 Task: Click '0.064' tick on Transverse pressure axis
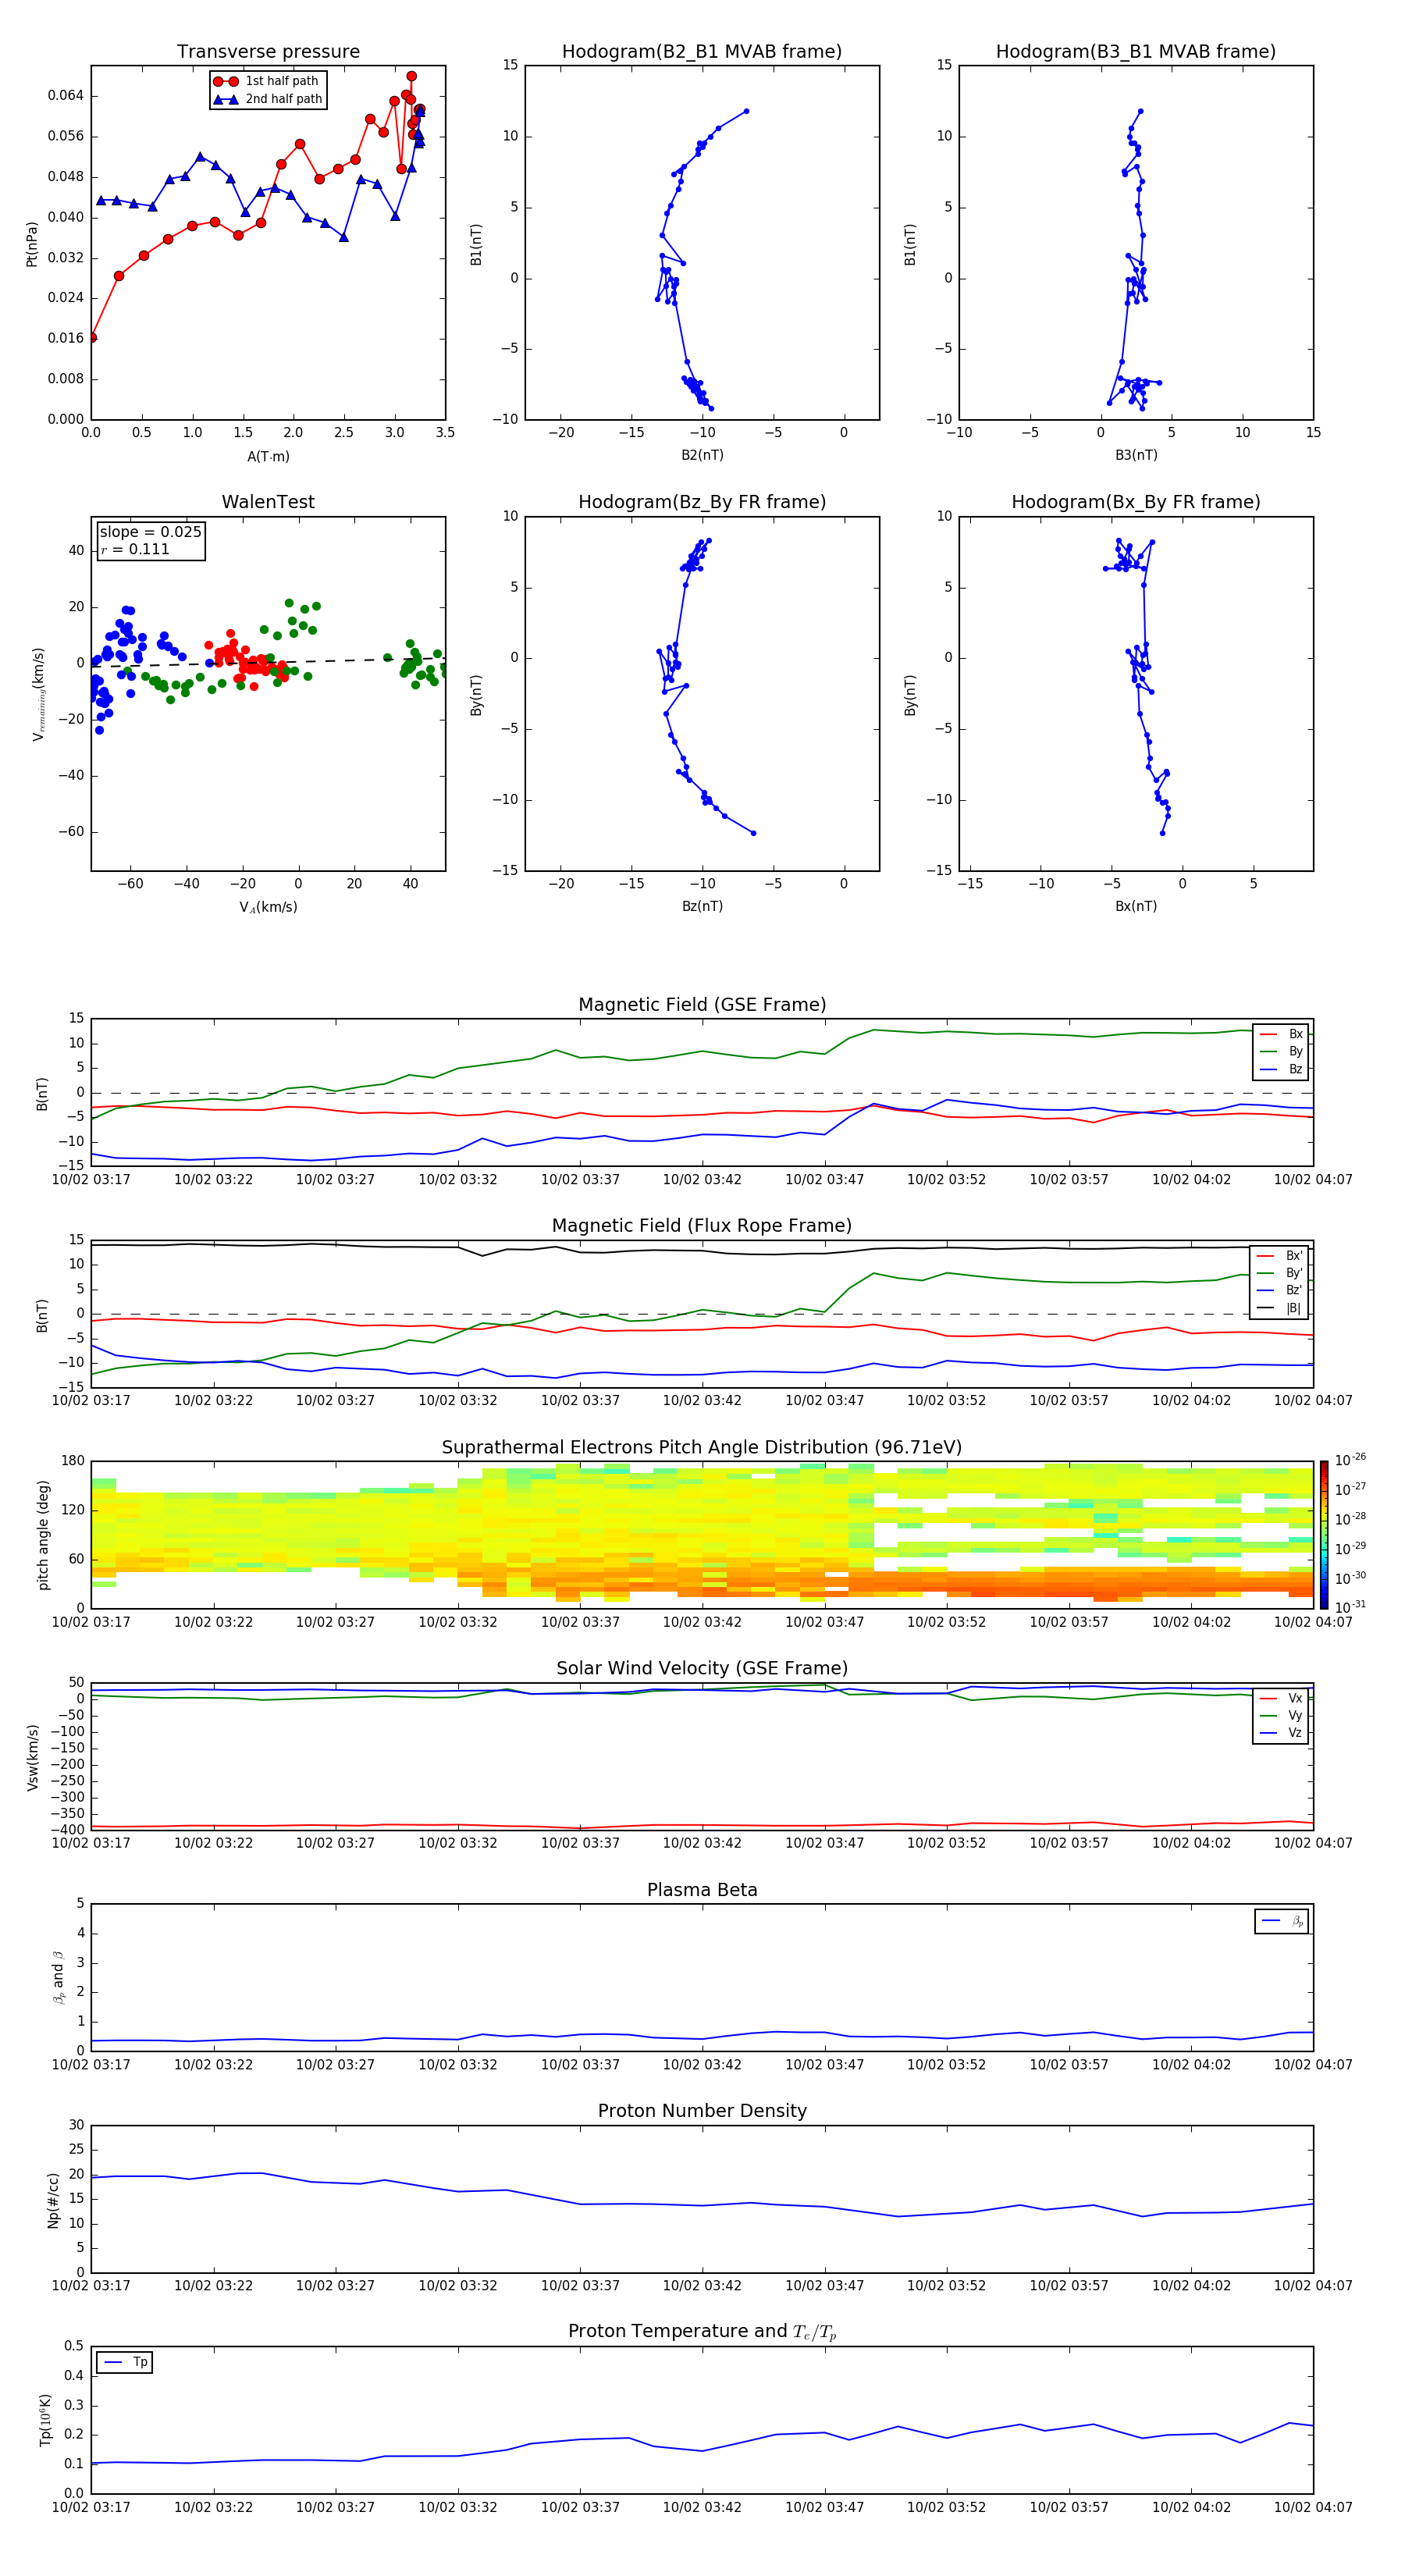click(66, 96)
